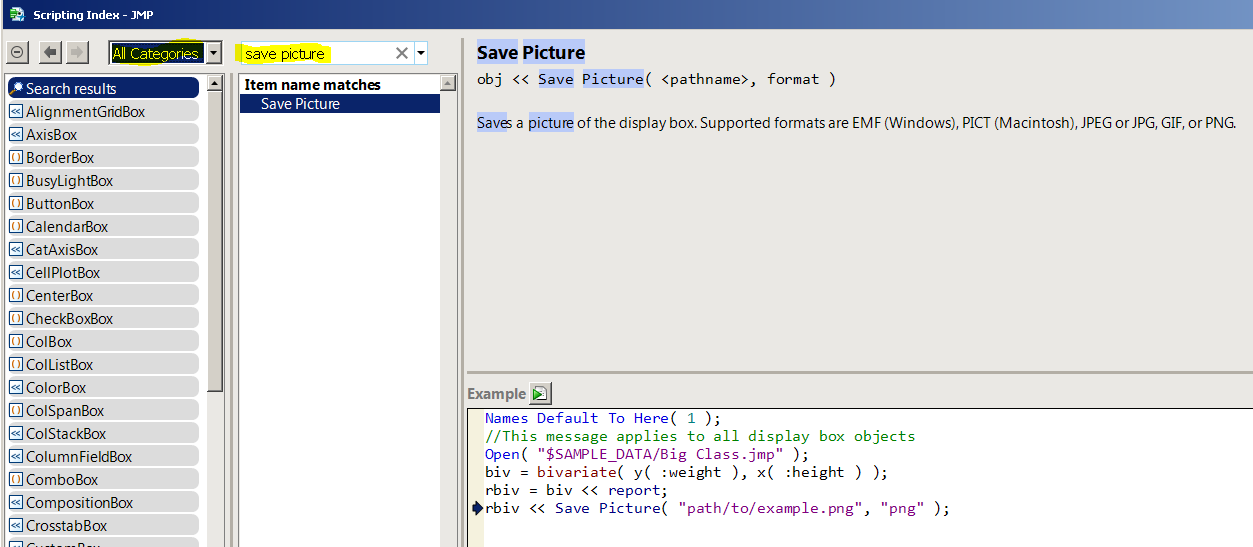The height and width of the screenshot is (547, 1253).
Task: Click the message icon beside AlignmentGridBox
Action: click(16, 112)
